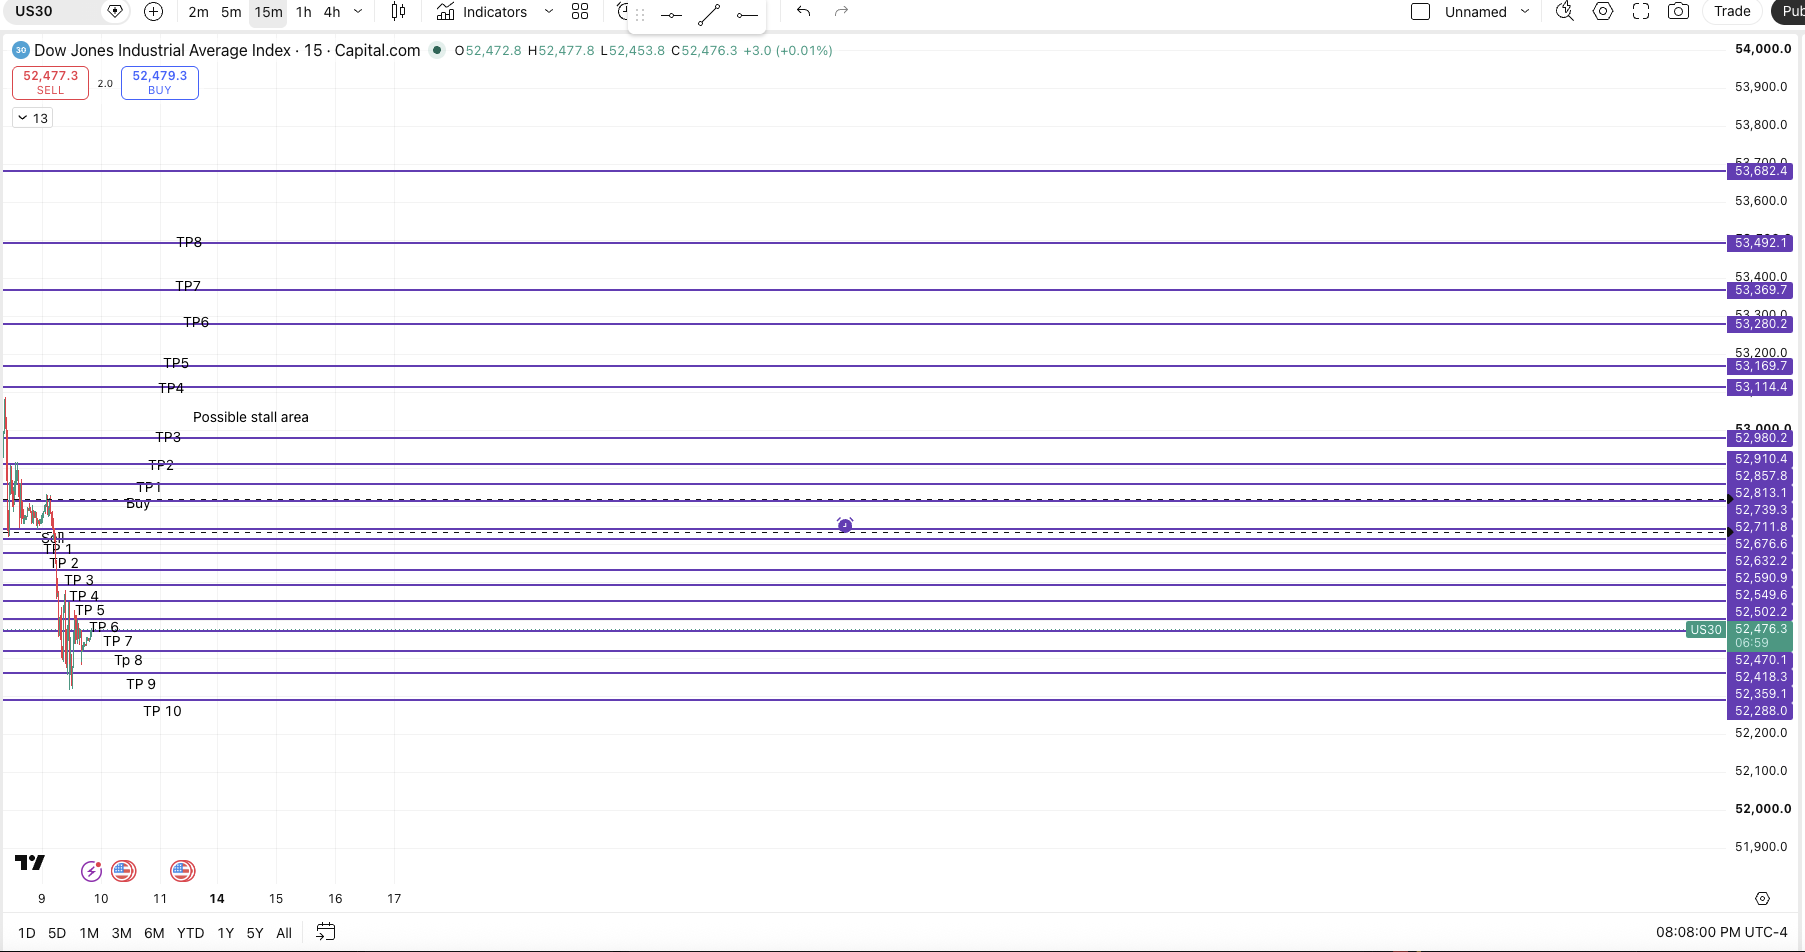Click the 53,682.4 price line label
Viewport: 1805px width, 952px height.
pyautogui.click(x=1760, y=171)
